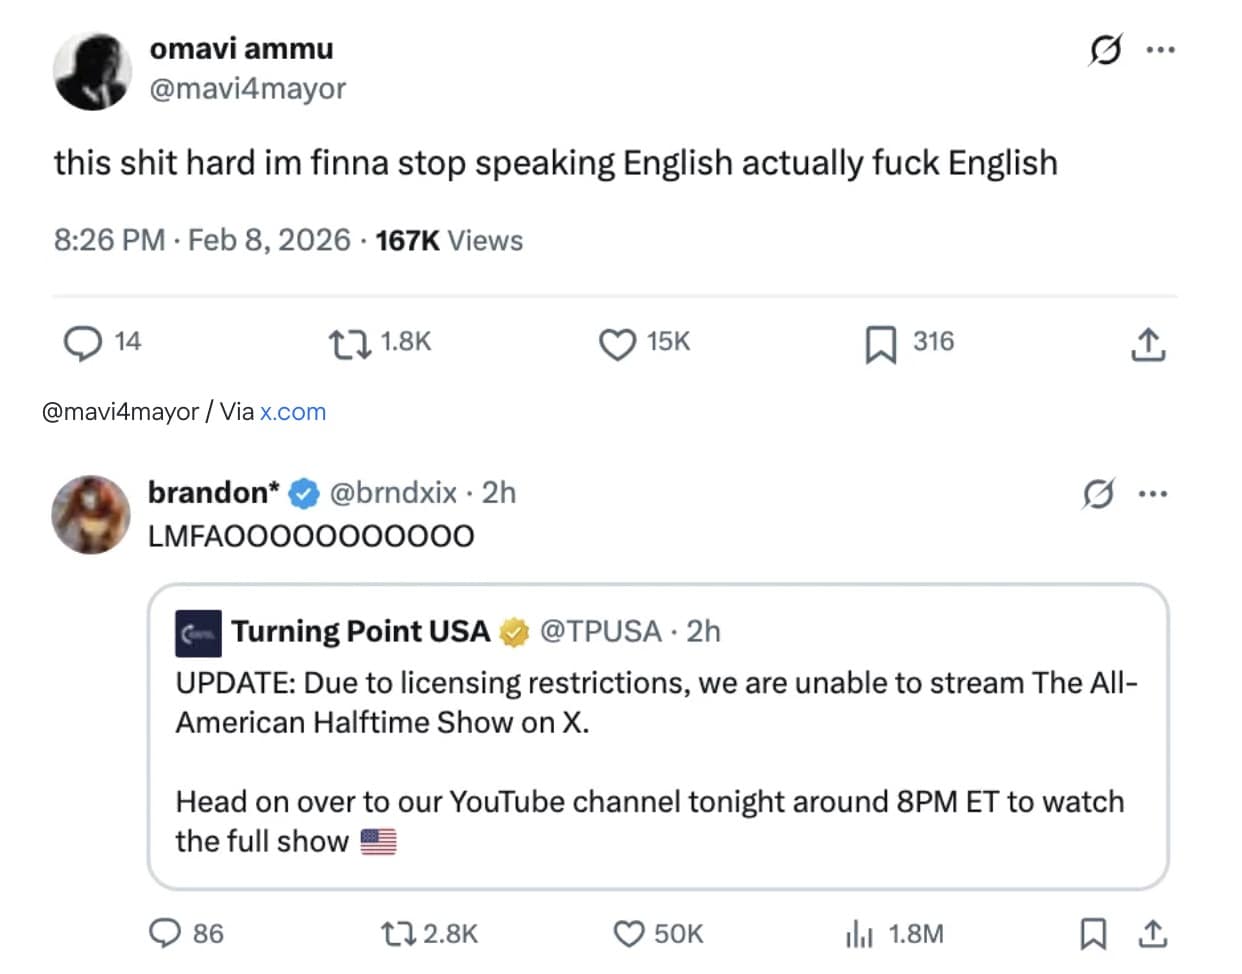Like brandon's tweet with 50K likes
This screenshot has height=974, width=1242.
pyautogui.click(x=628, y=934)
